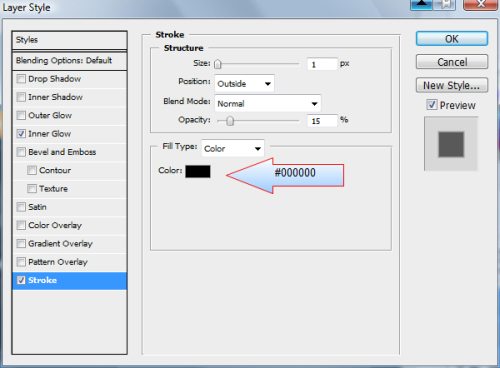
Task: Tick the Pattern Overlay checkbox
Action: (21, 262)
